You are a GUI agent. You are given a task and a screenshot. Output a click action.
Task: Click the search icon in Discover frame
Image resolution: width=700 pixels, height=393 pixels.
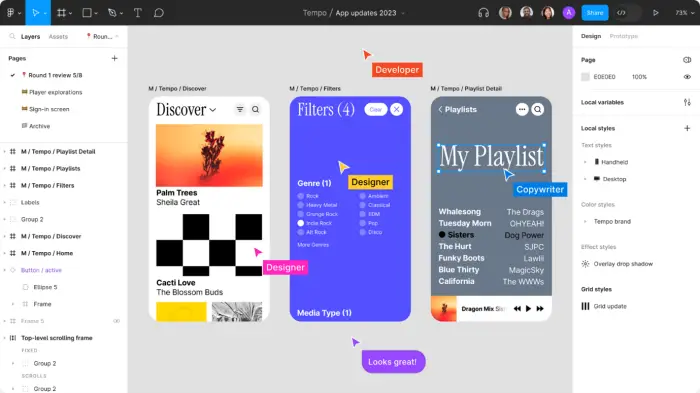pos(255,109)
